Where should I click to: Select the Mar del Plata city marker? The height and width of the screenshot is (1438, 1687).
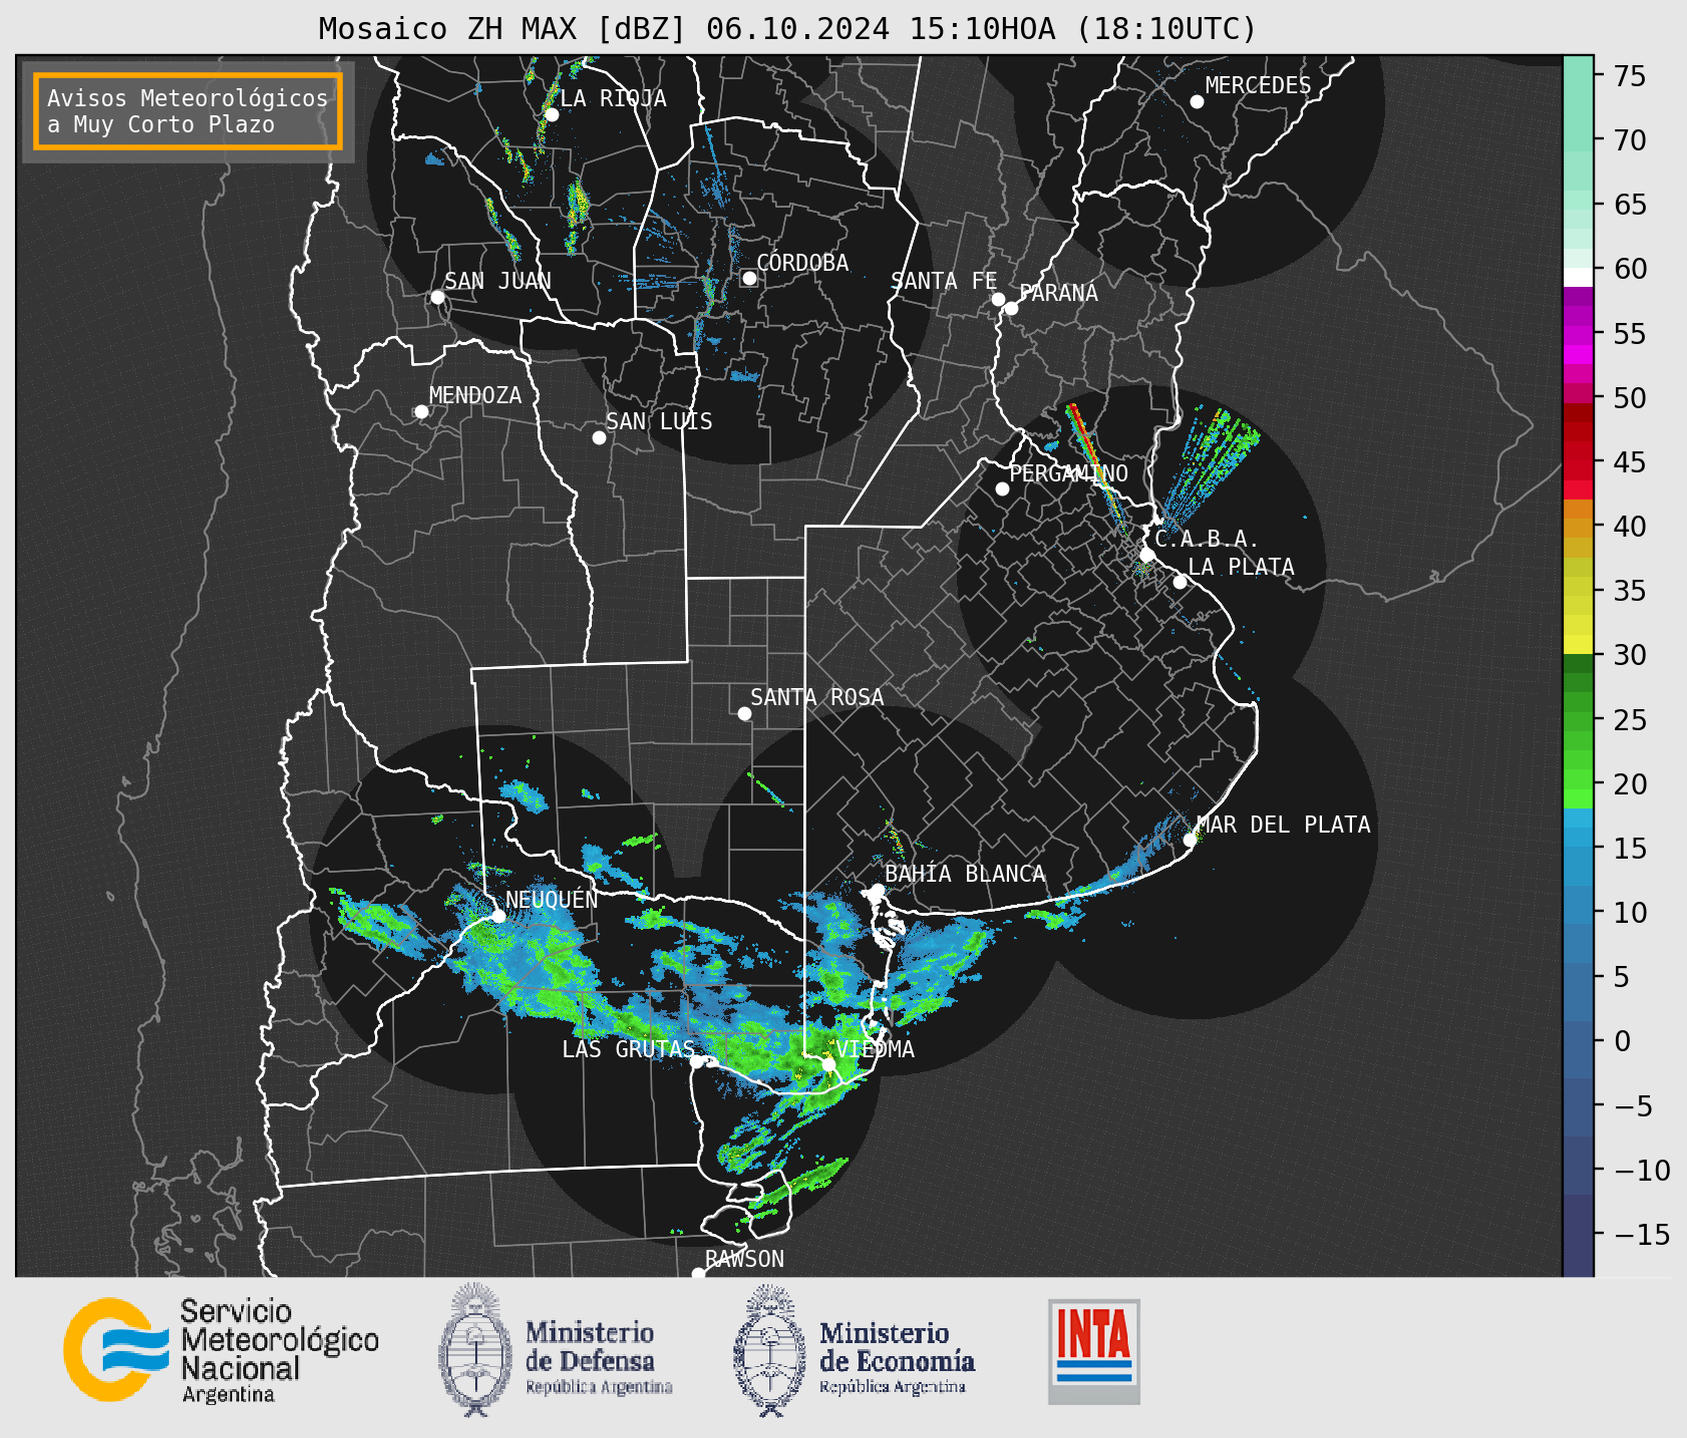tap(1190, 840)
